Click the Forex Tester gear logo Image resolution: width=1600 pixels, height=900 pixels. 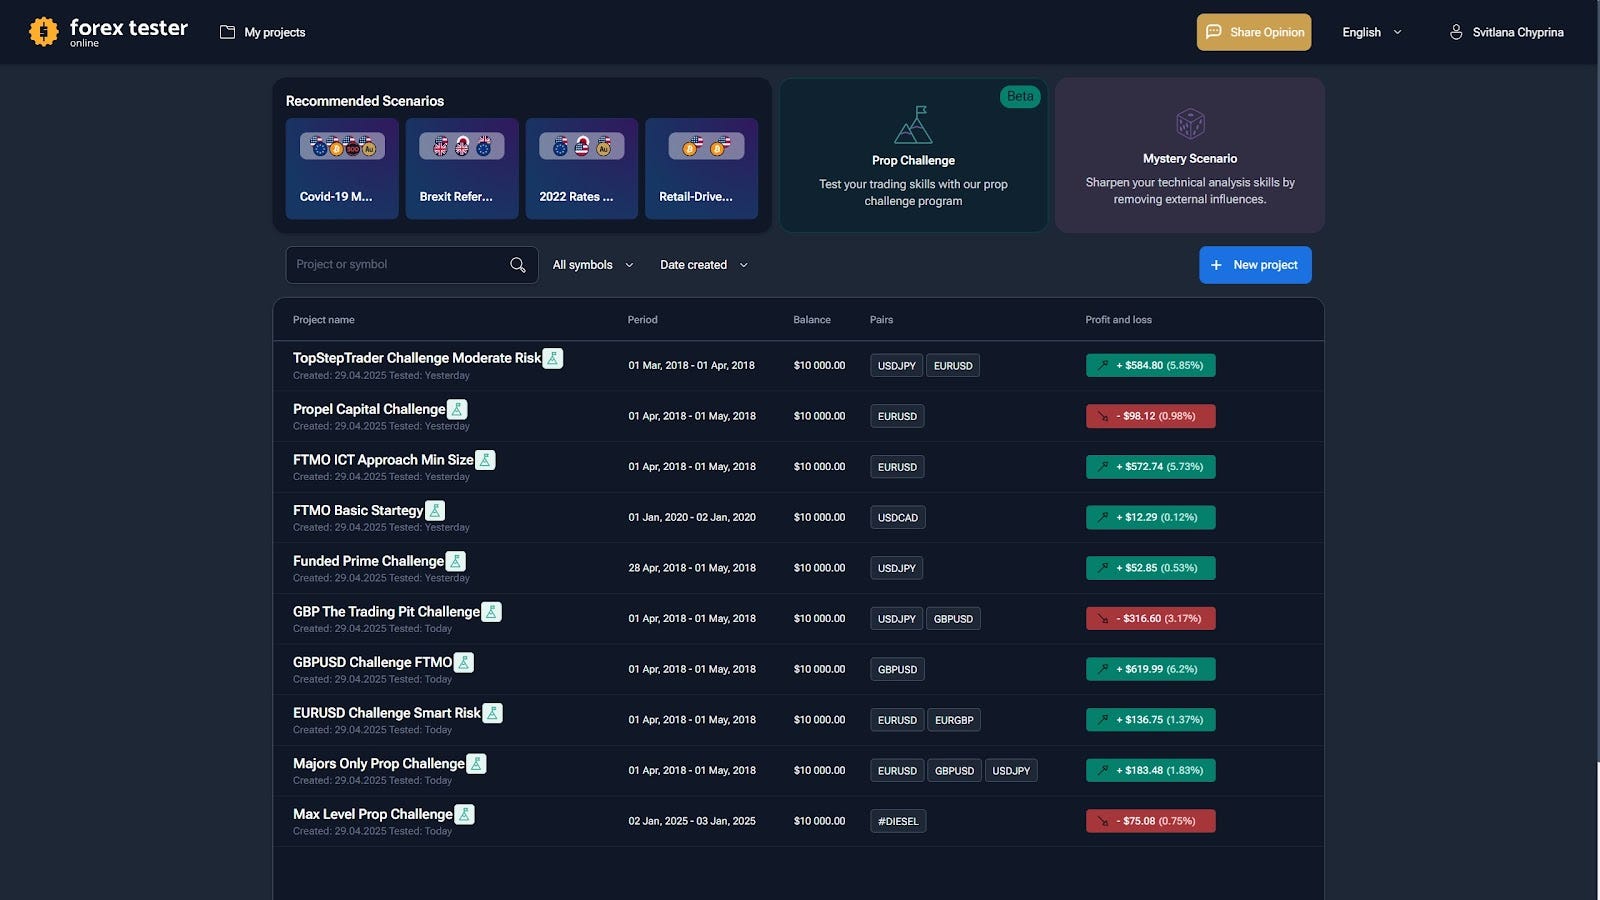43,32
